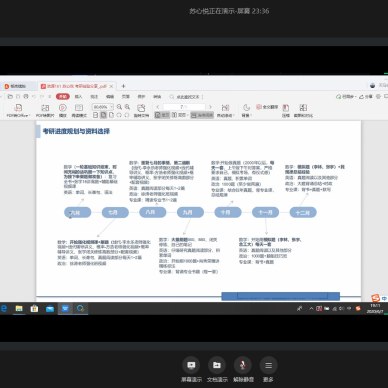Open the 背景 background dropdown
The image size is (388, 388).
click(x=247, y=111)
